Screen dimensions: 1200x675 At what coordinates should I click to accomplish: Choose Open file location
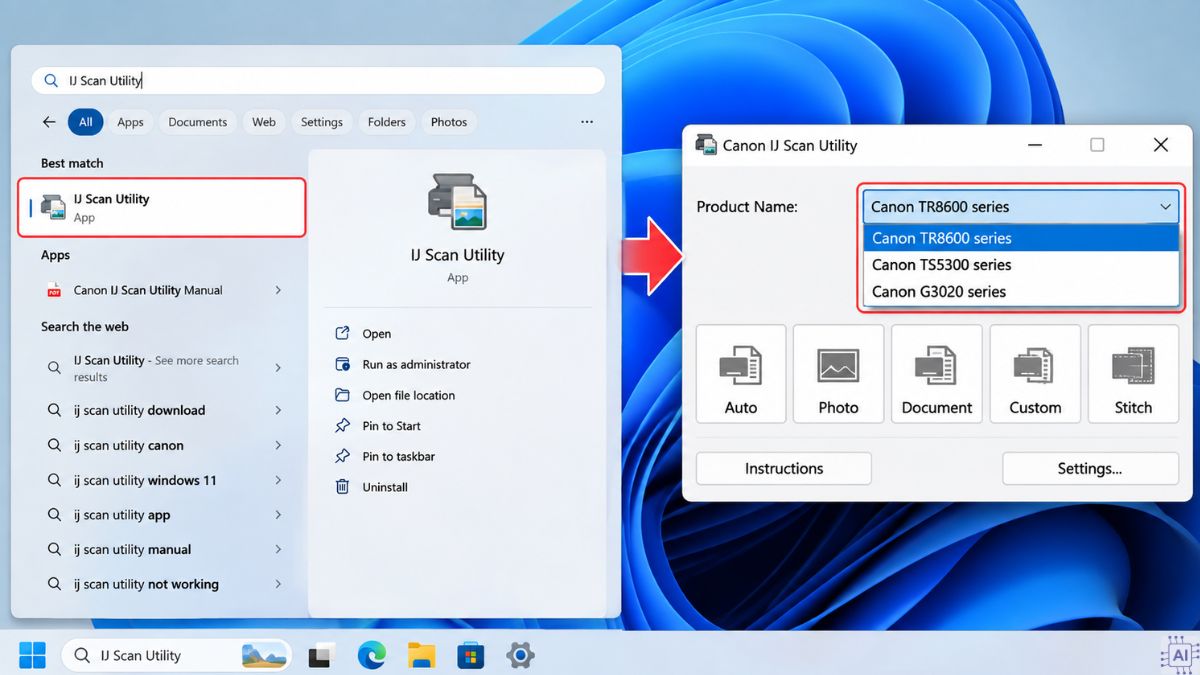[x=394, y=395]
